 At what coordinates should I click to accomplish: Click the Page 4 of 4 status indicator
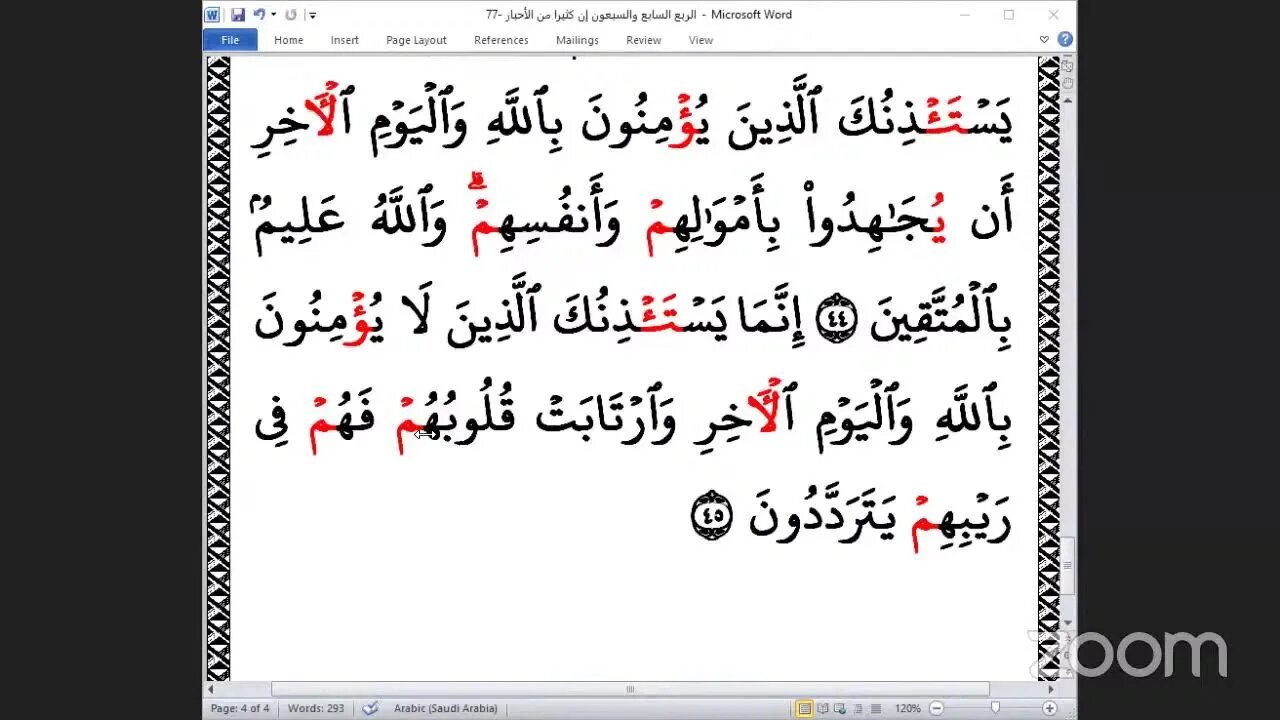click(240, 708)
